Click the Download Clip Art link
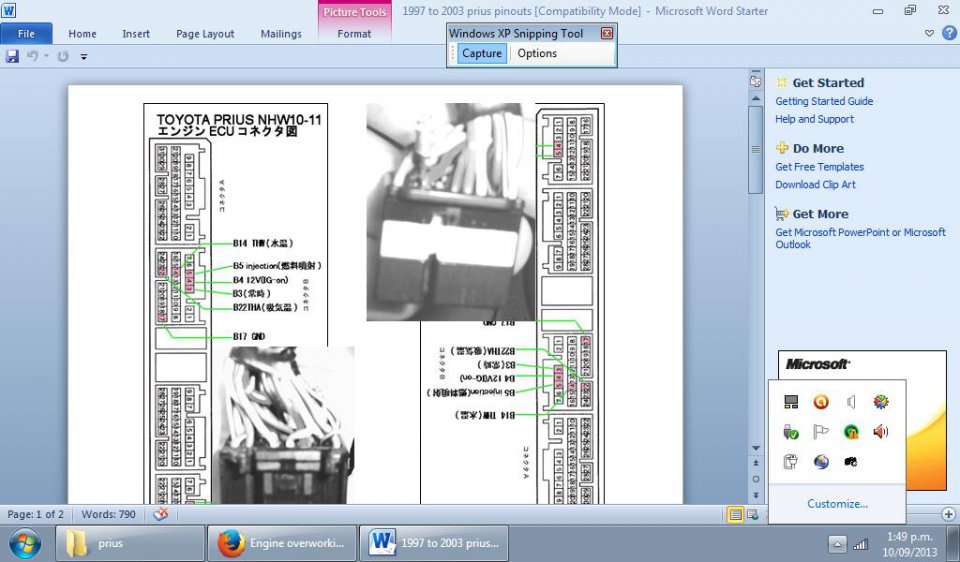The height and width of the screenshot is (562, 960). pos(815,184)
